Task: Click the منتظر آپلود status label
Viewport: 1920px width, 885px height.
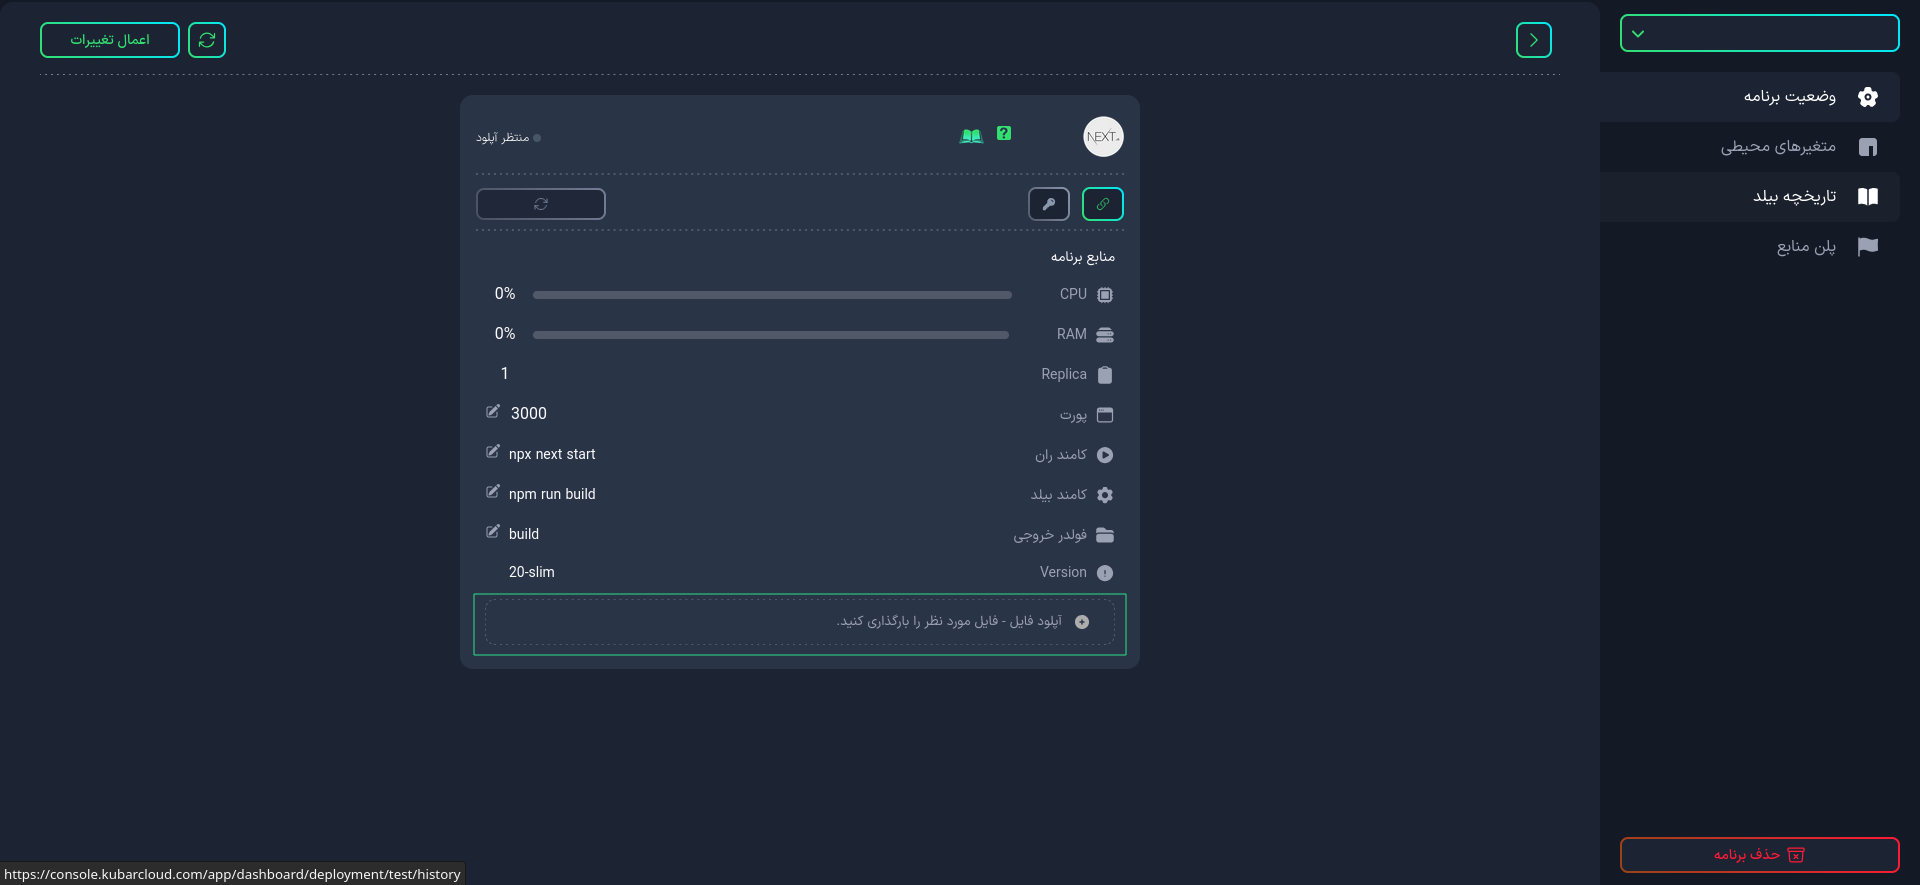Action: click(503, 138)
